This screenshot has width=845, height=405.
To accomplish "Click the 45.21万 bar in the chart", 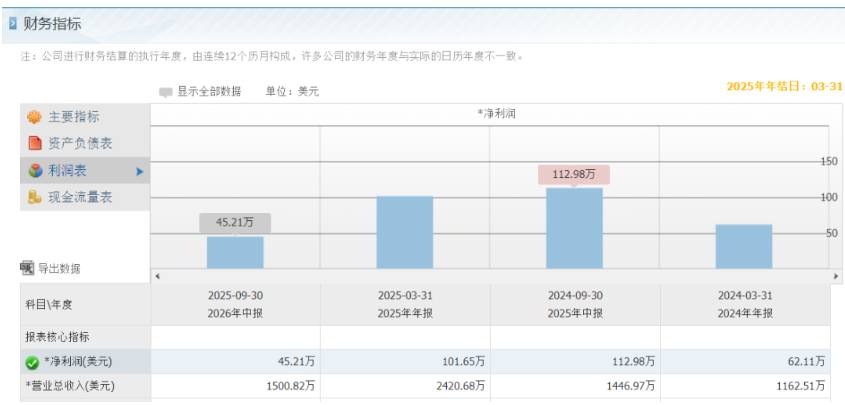I will 235,253.
